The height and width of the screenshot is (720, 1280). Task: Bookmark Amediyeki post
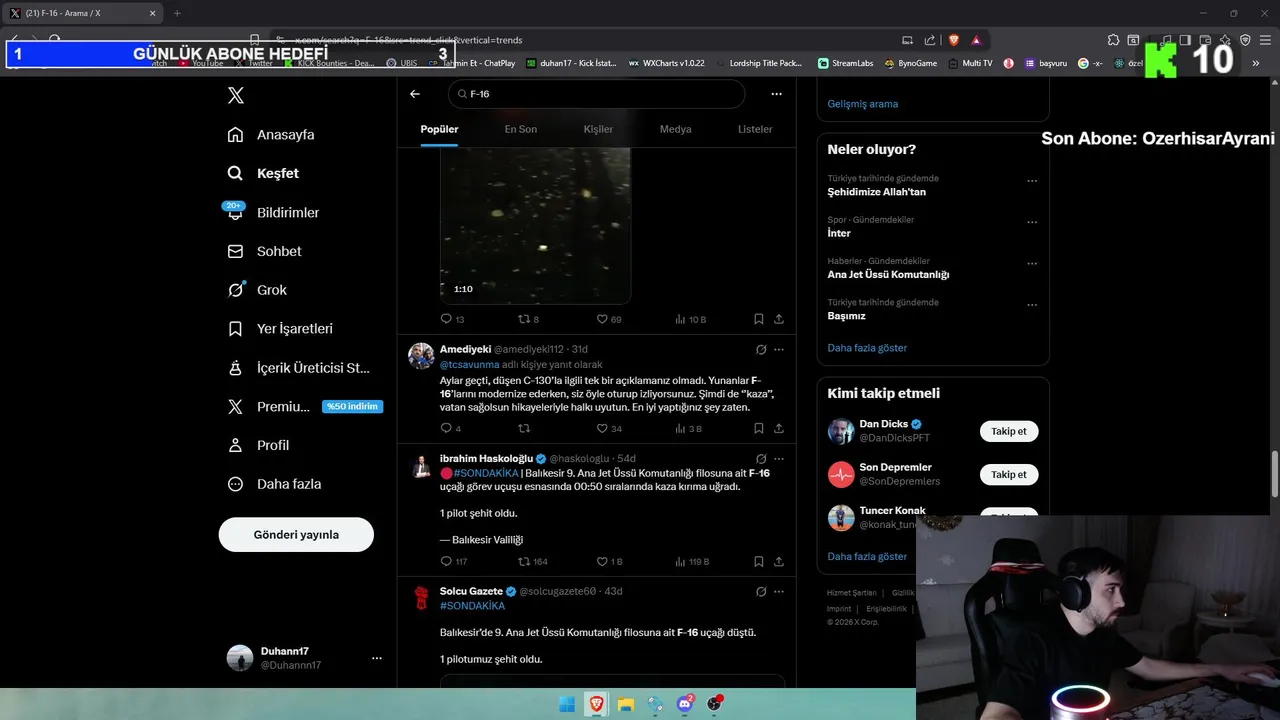(759, 428)
